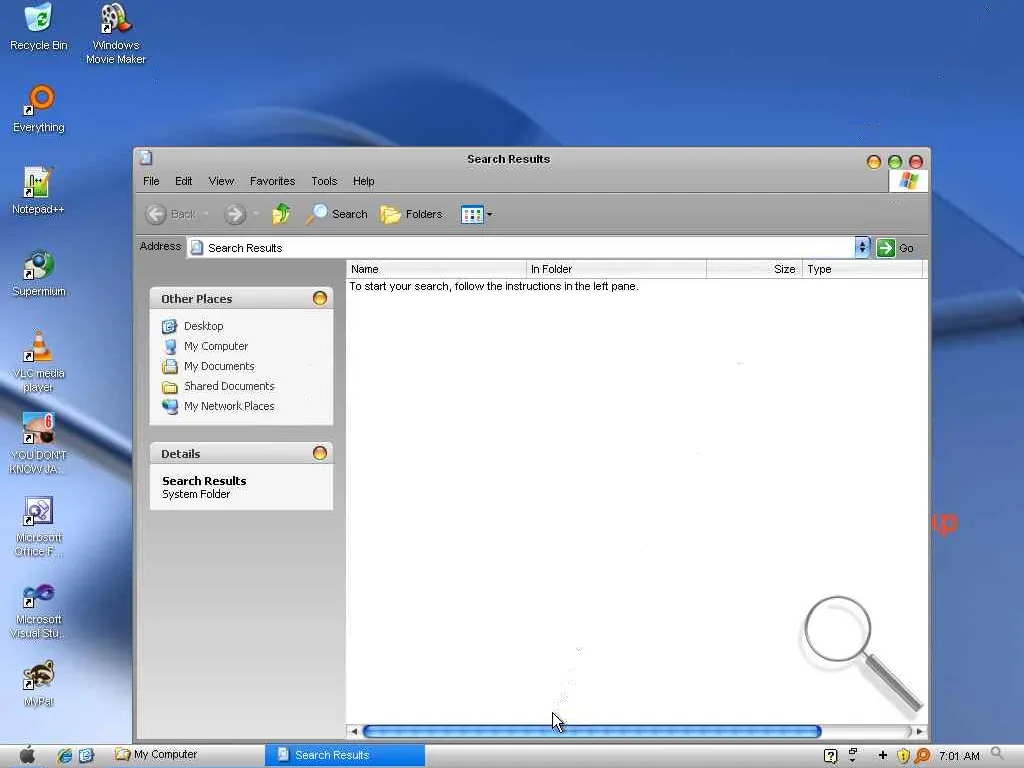Screen dimensions: 1024x768
Task: Click the taskbar clock showing 7:01 AM
Action: [959, 756]
